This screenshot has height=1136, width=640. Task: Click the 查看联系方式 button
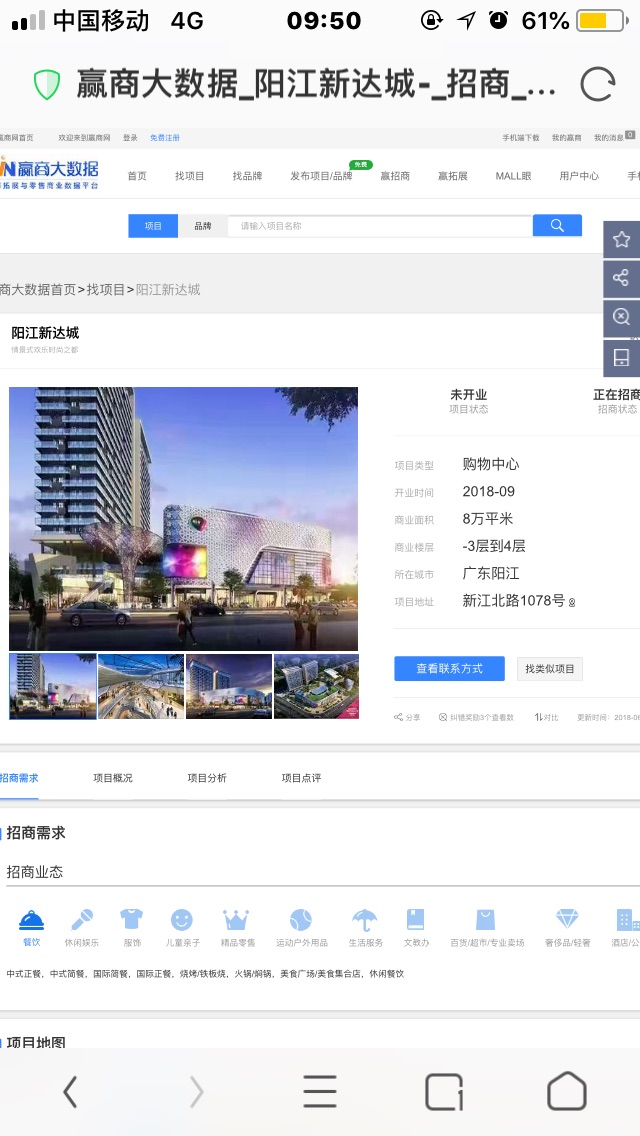[x=449, y=669]
